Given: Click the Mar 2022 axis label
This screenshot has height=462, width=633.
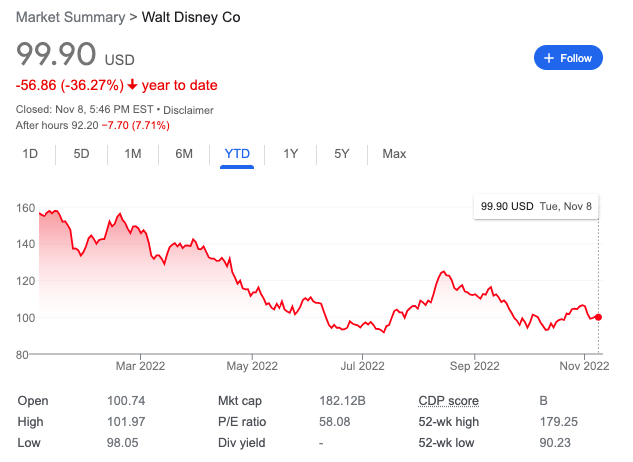Looking at the screenshot, I should (x=140, y=365).
